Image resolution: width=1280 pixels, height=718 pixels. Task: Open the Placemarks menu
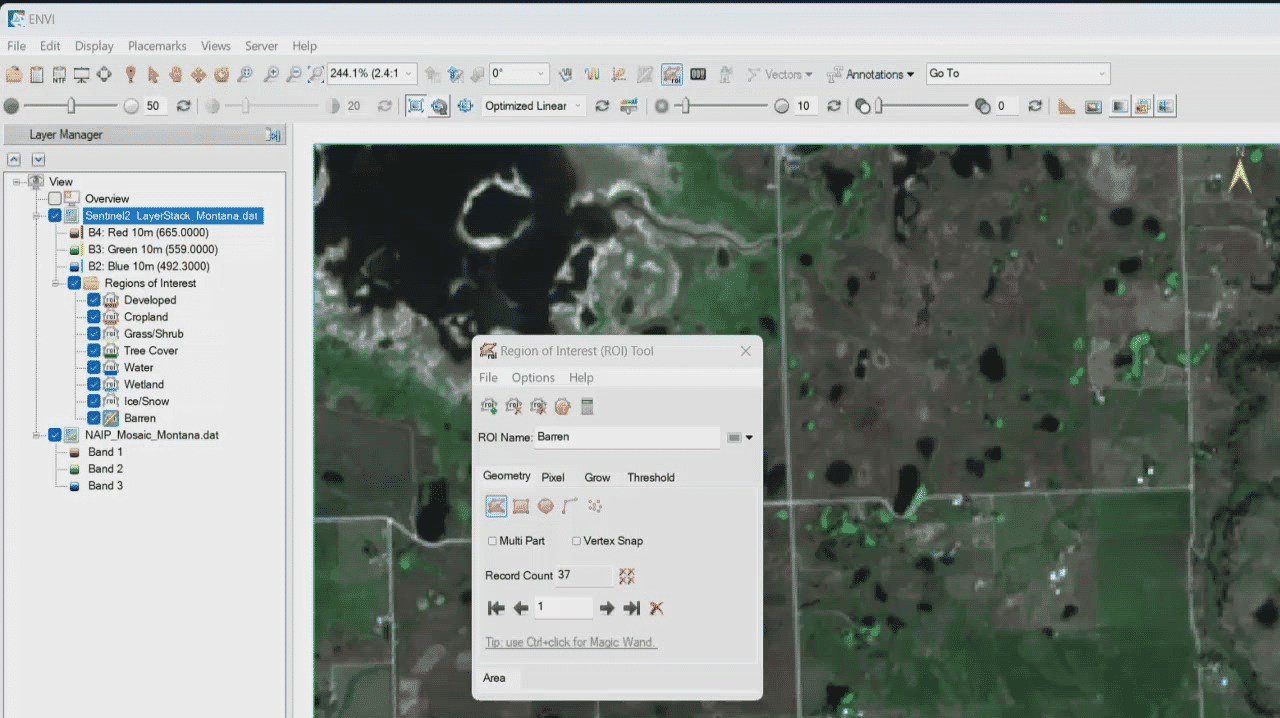click(x=157, y=46)
